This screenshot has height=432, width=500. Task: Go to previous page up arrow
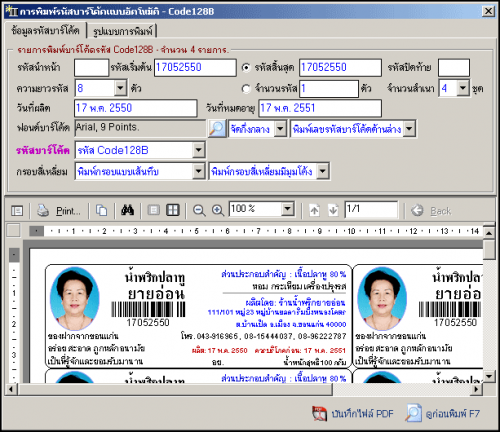(314, 211)
